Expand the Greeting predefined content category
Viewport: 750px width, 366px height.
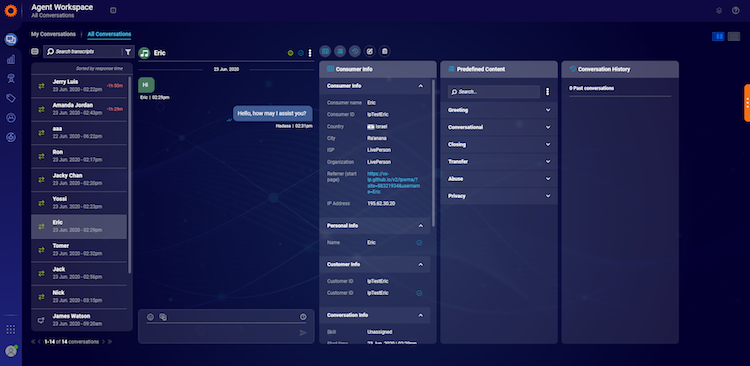pyautogui.click(x=499, y=110)
